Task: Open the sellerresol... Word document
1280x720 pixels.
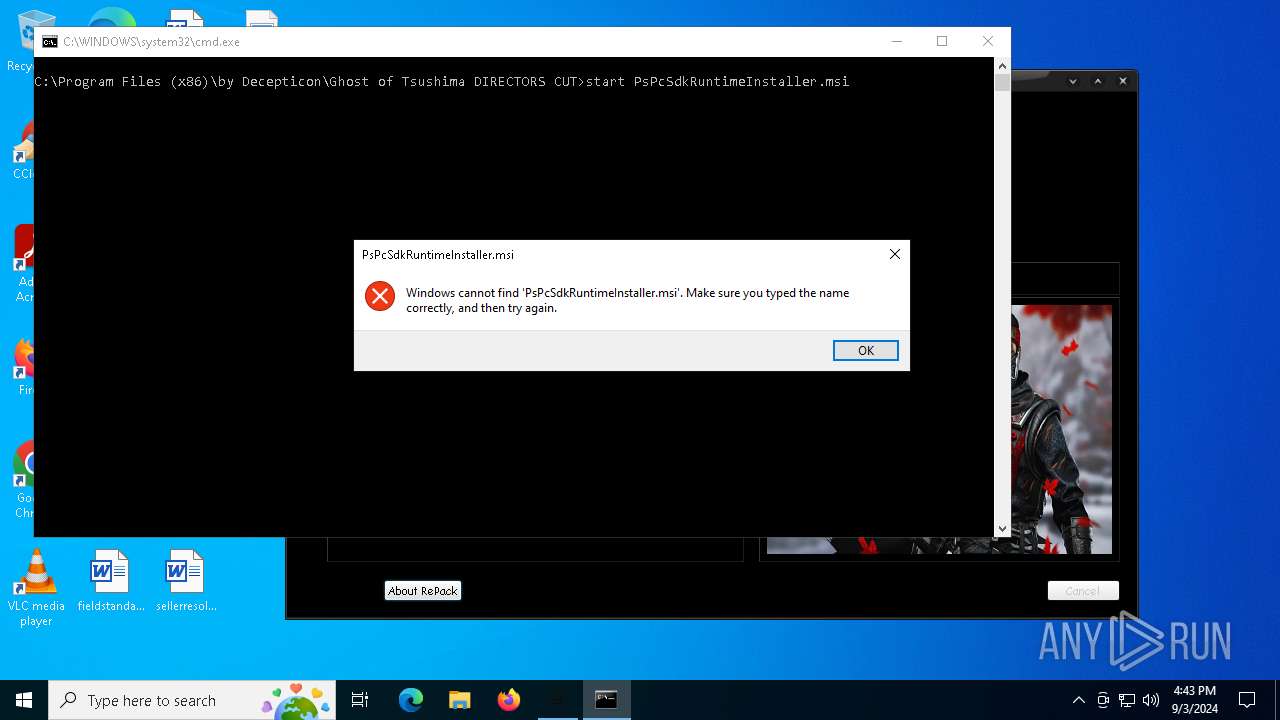Action: click(186, 581)
